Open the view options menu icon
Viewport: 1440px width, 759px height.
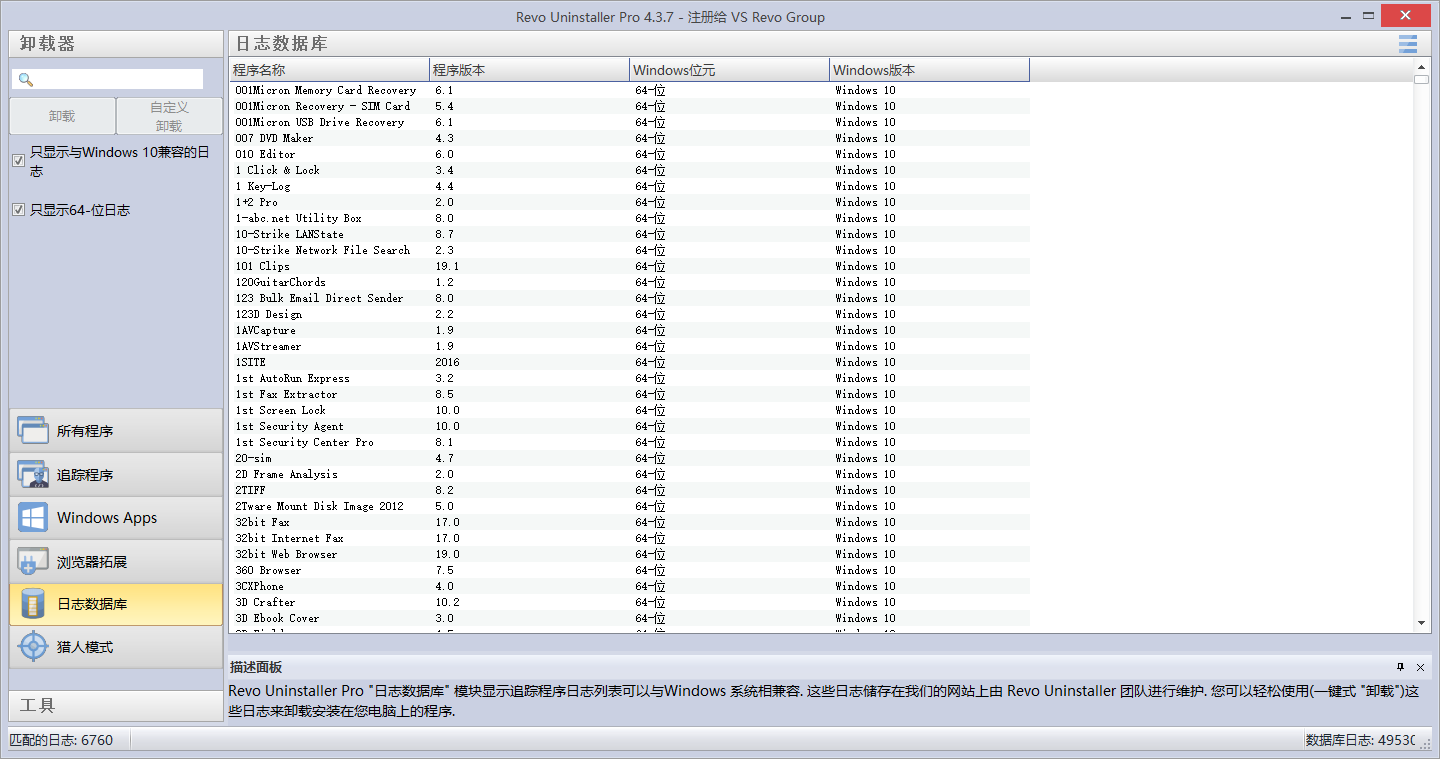pos(1408,43)
